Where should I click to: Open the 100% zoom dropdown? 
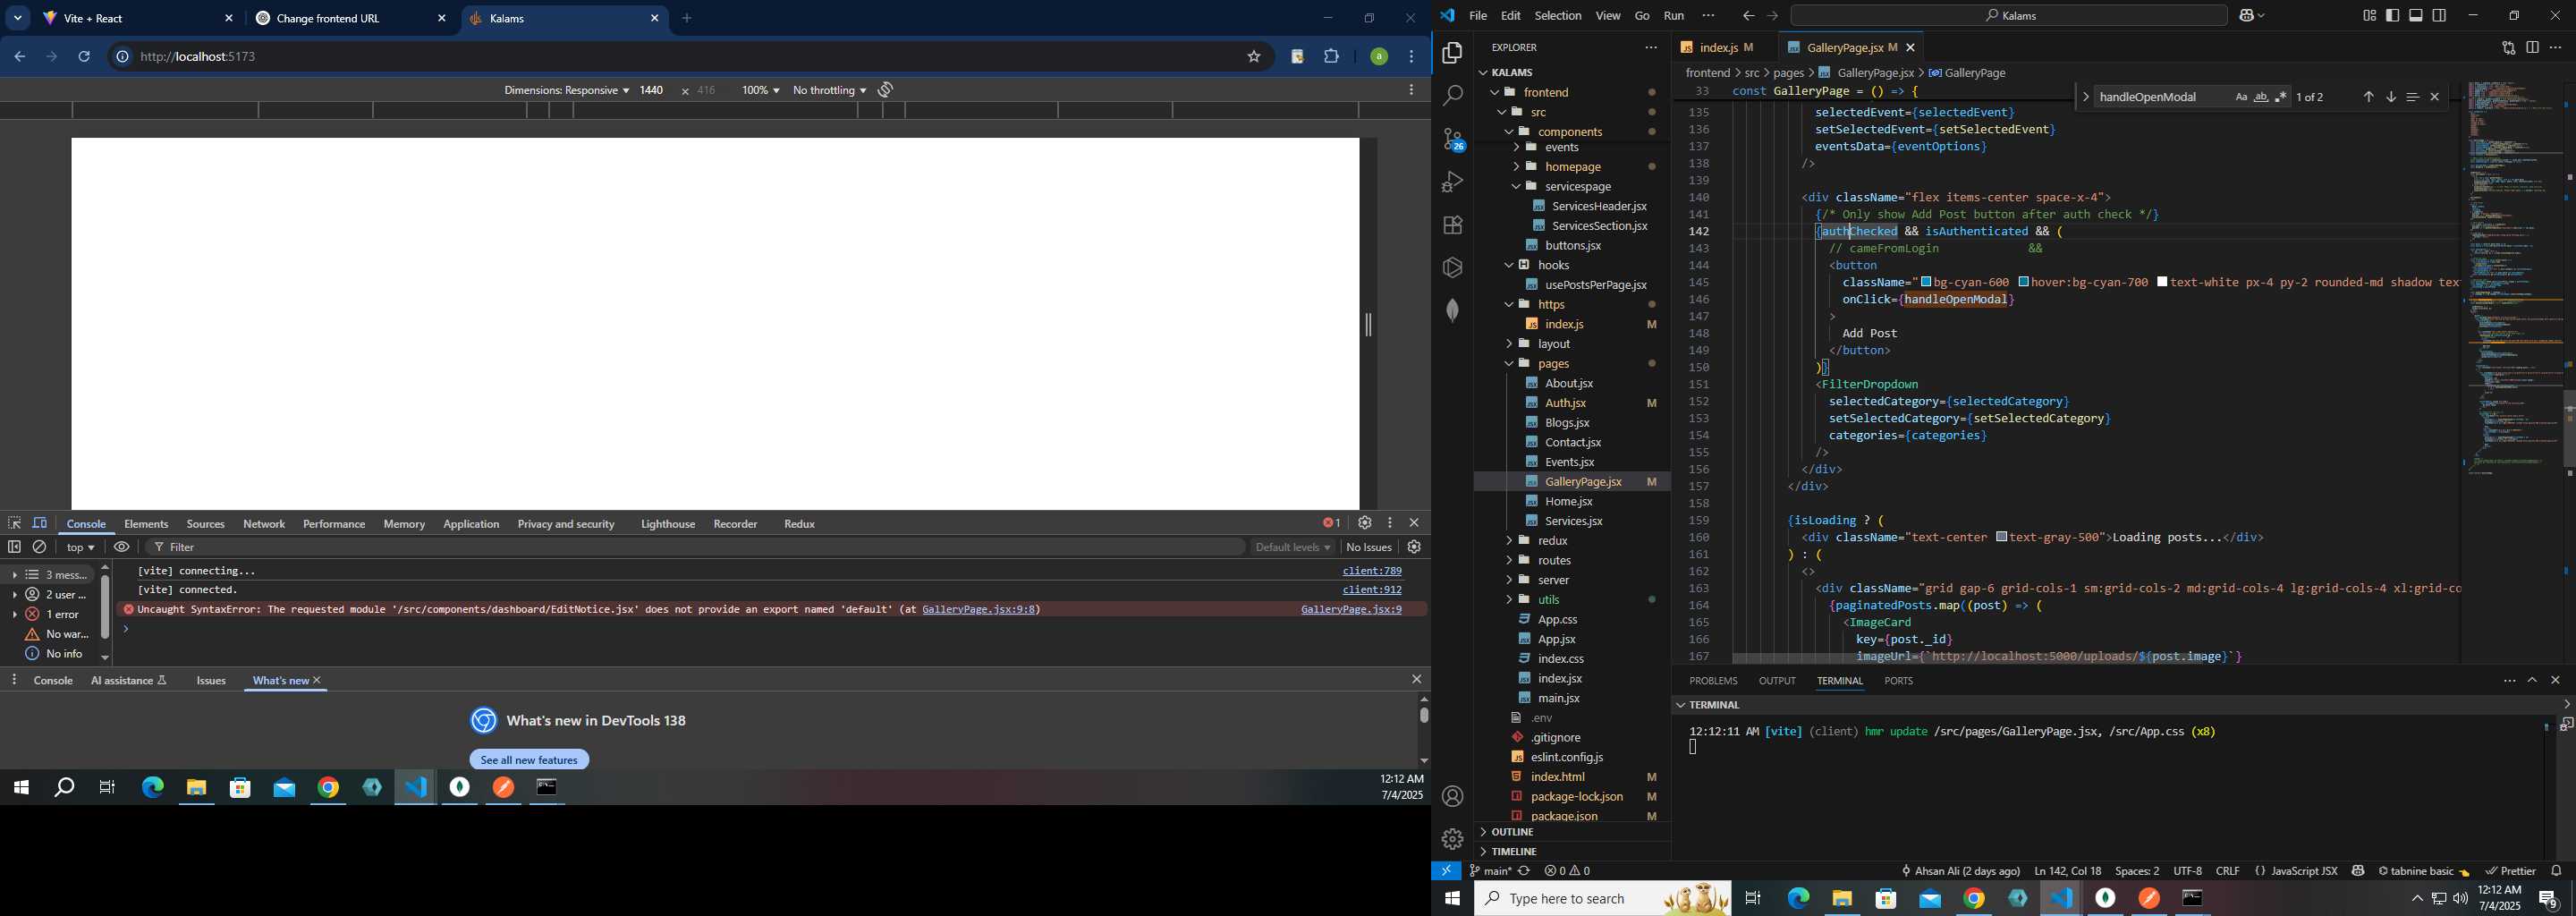point(760,91)
